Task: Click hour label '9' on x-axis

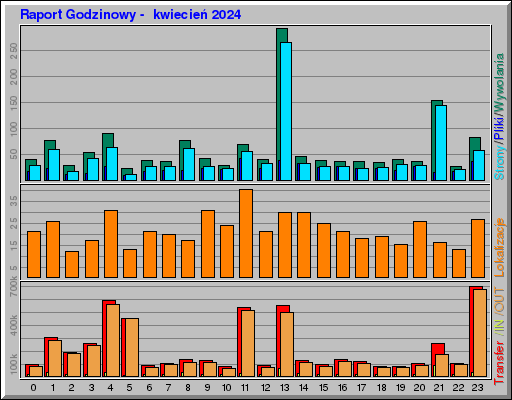Action: (207, 388)
